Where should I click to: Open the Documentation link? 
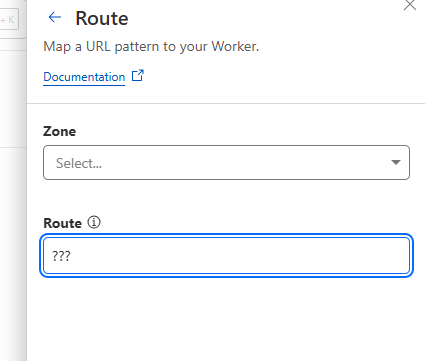point(84,77)
